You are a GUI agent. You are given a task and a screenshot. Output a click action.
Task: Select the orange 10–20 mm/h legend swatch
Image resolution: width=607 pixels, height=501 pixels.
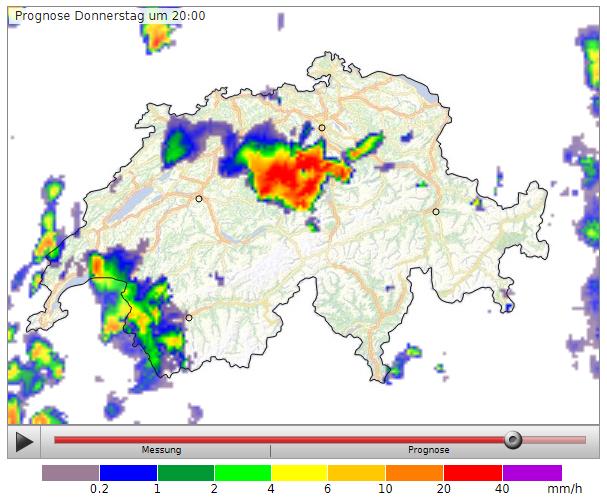[x=415, y=472]
